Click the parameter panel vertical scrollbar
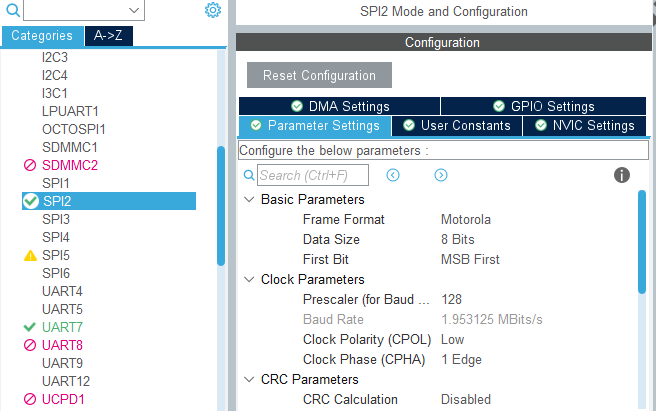656x411 pixels. pyautogui.click(x=642, y=242)
